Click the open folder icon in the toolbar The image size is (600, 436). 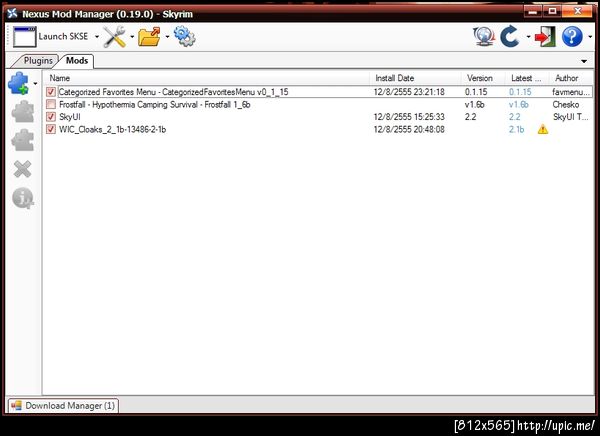click(x=149, y=37)
